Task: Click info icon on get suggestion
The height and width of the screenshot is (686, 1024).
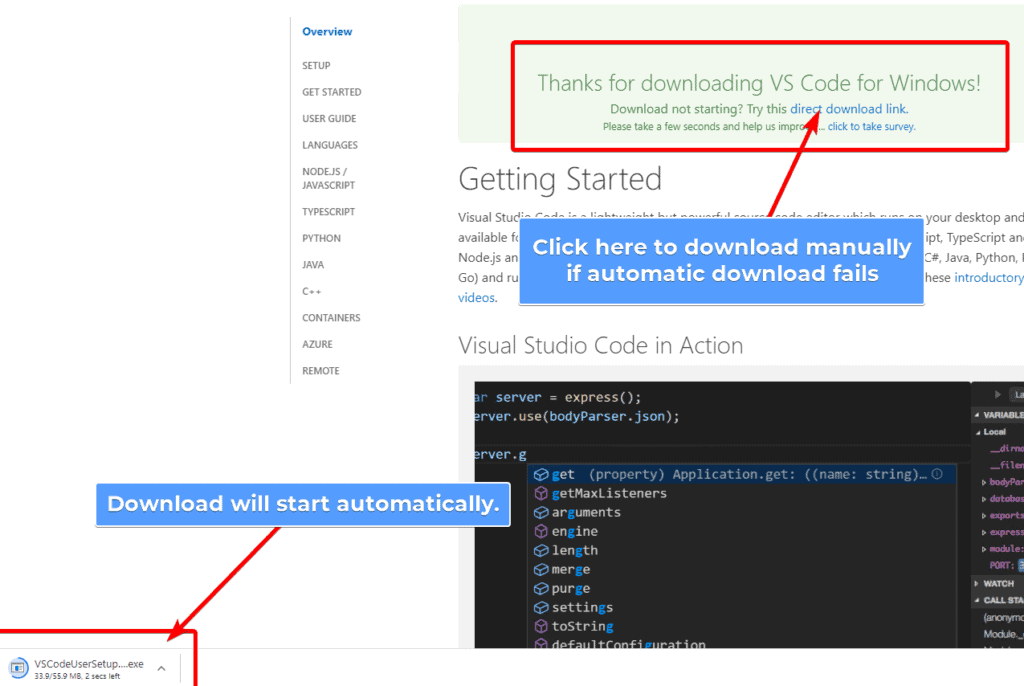Action: tap(937, 474)
